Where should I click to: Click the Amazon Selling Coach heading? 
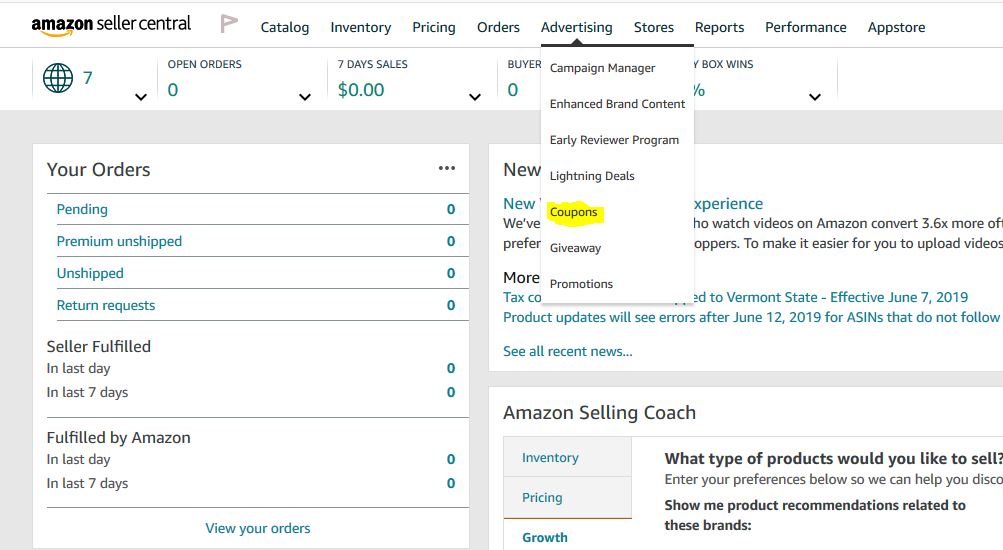[x=599, y=412]
